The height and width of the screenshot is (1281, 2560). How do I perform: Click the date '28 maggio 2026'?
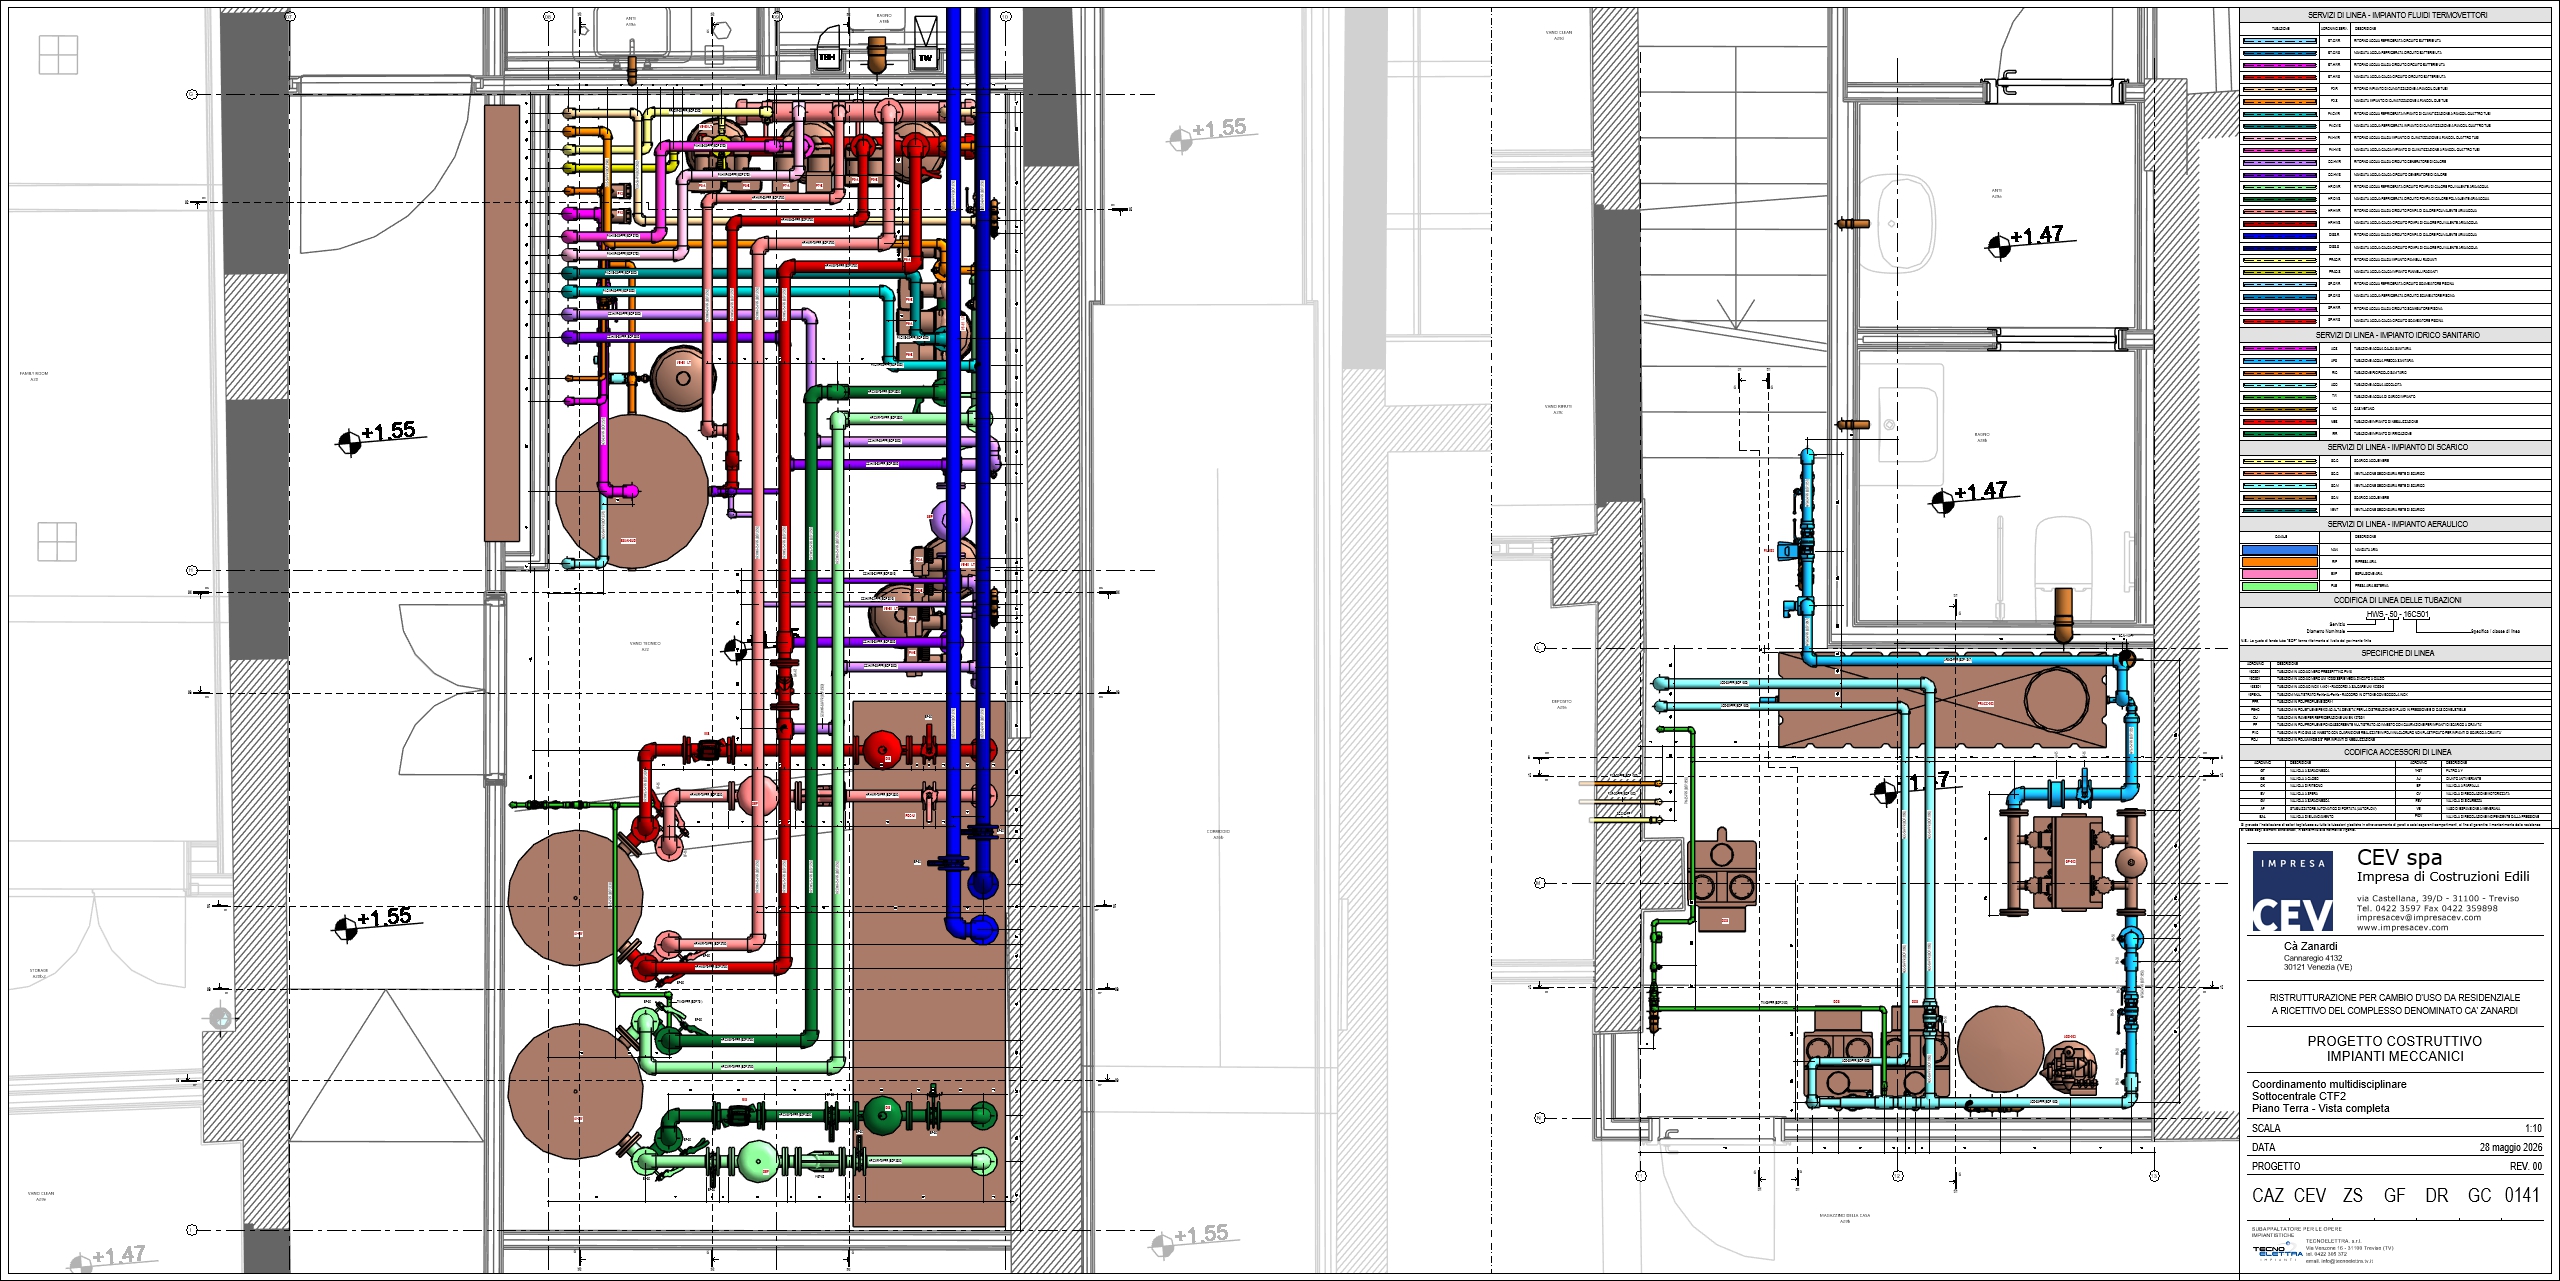[2510, 1148]
